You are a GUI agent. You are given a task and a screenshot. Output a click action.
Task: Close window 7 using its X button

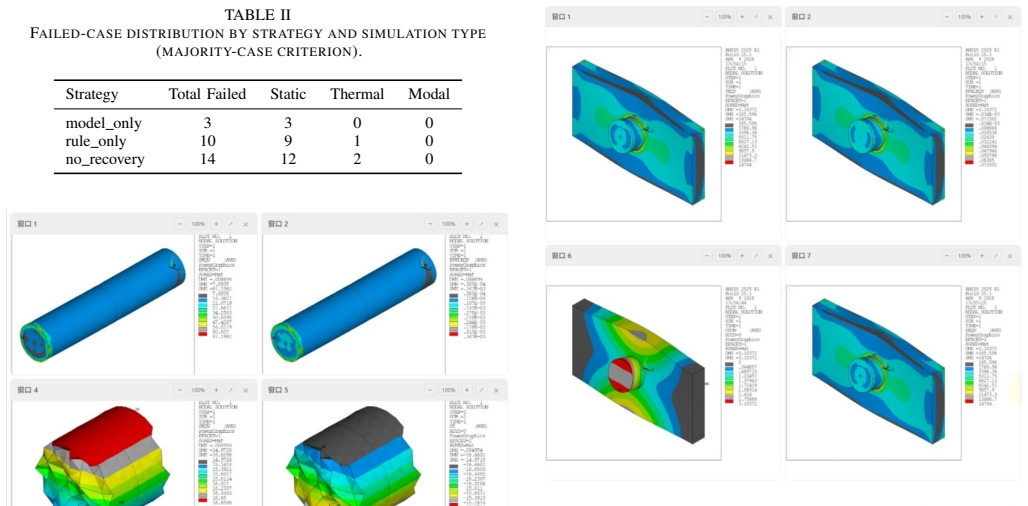point(1010,256)
